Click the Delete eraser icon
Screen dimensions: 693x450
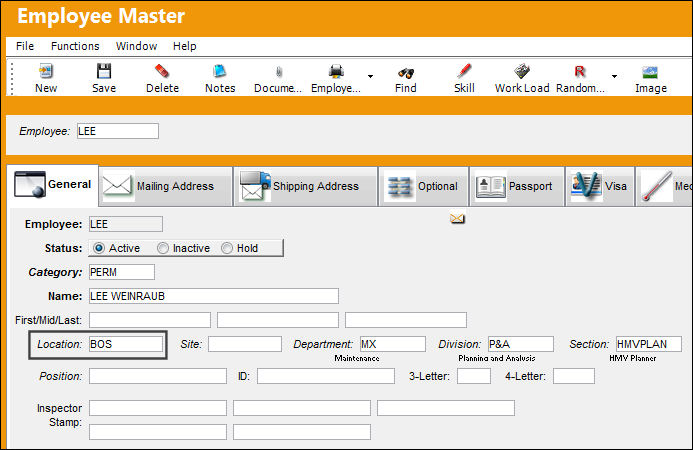coord(162,71)
